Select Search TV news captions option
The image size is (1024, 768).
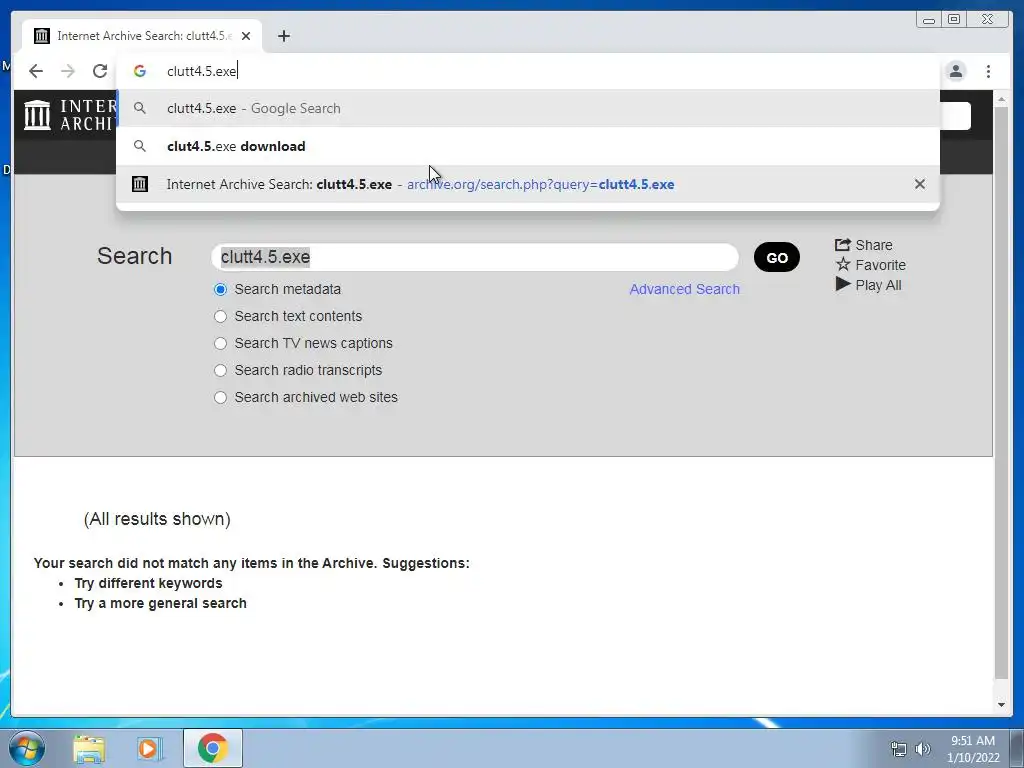[x=221, y=344]
